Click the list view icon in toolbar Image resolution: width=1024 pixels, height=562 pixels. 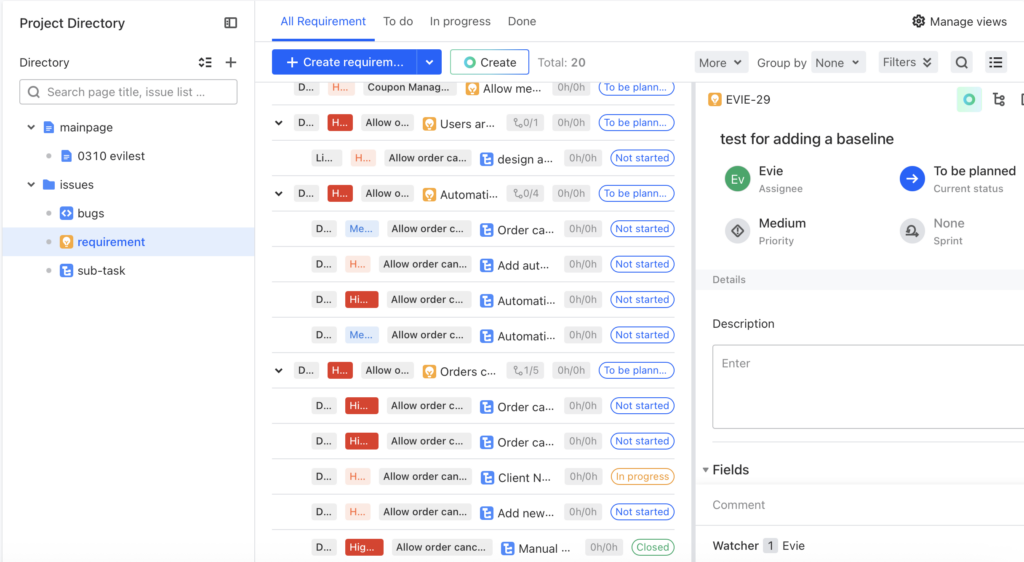pos(995,62)
